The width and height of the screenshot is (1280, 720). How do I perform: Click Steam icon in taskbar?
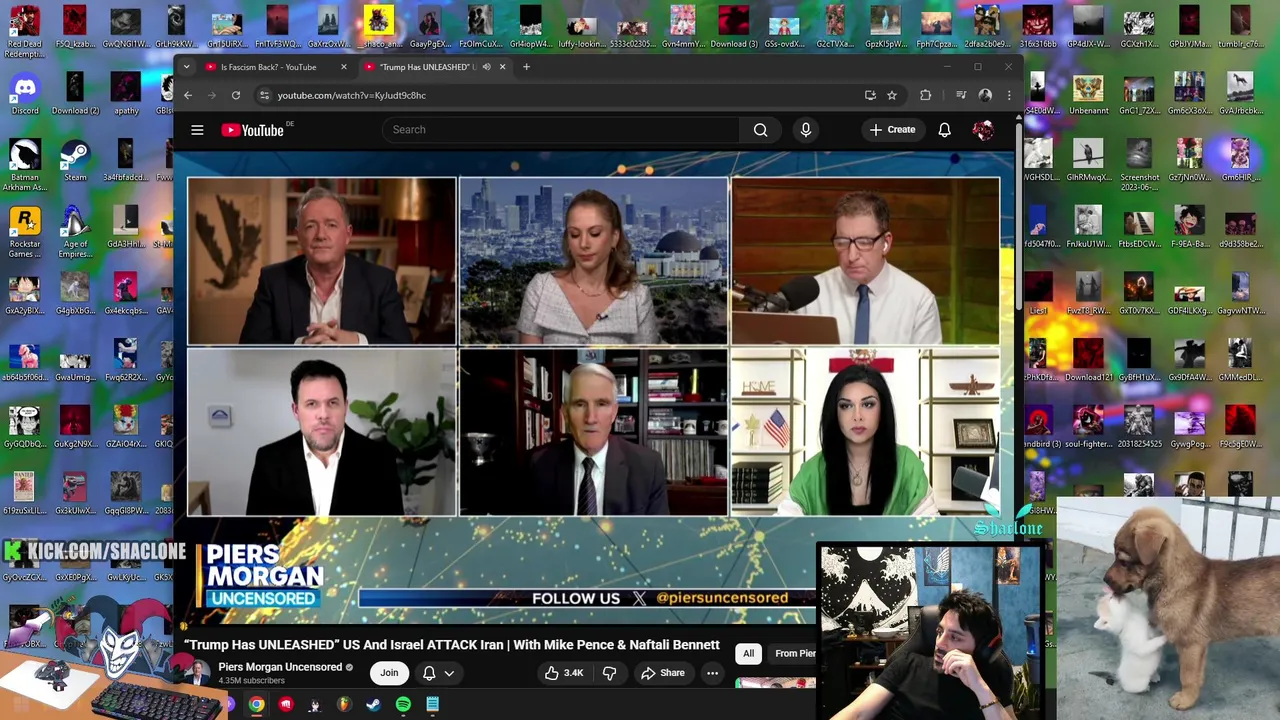(x=373, y=704)
